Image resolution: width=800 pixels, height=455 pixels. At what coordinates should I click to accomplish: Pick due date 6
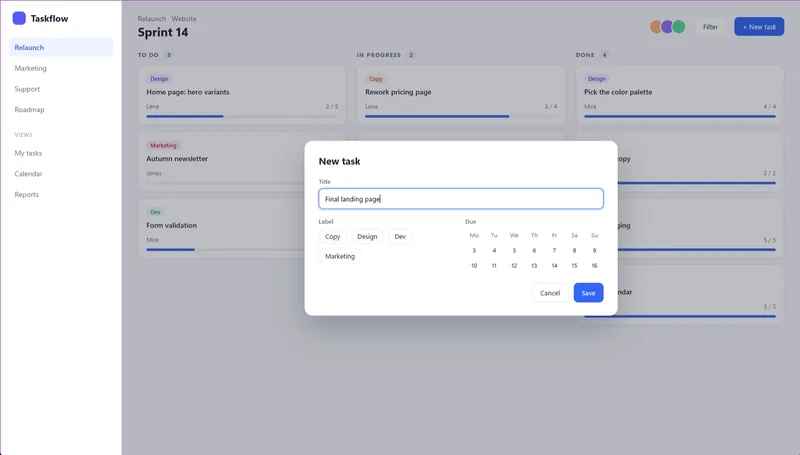click(534, 250)
